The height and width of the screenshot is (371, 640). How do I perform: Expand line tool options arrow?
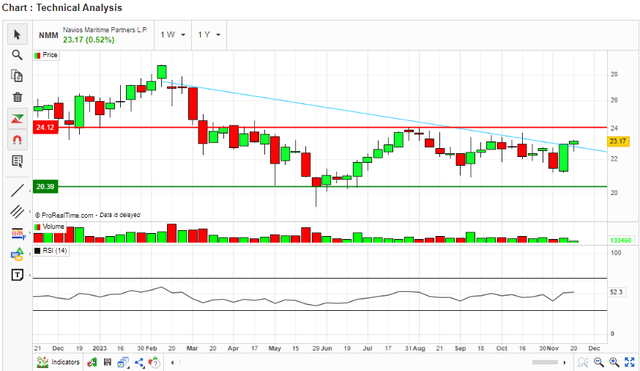pos(30,191)
